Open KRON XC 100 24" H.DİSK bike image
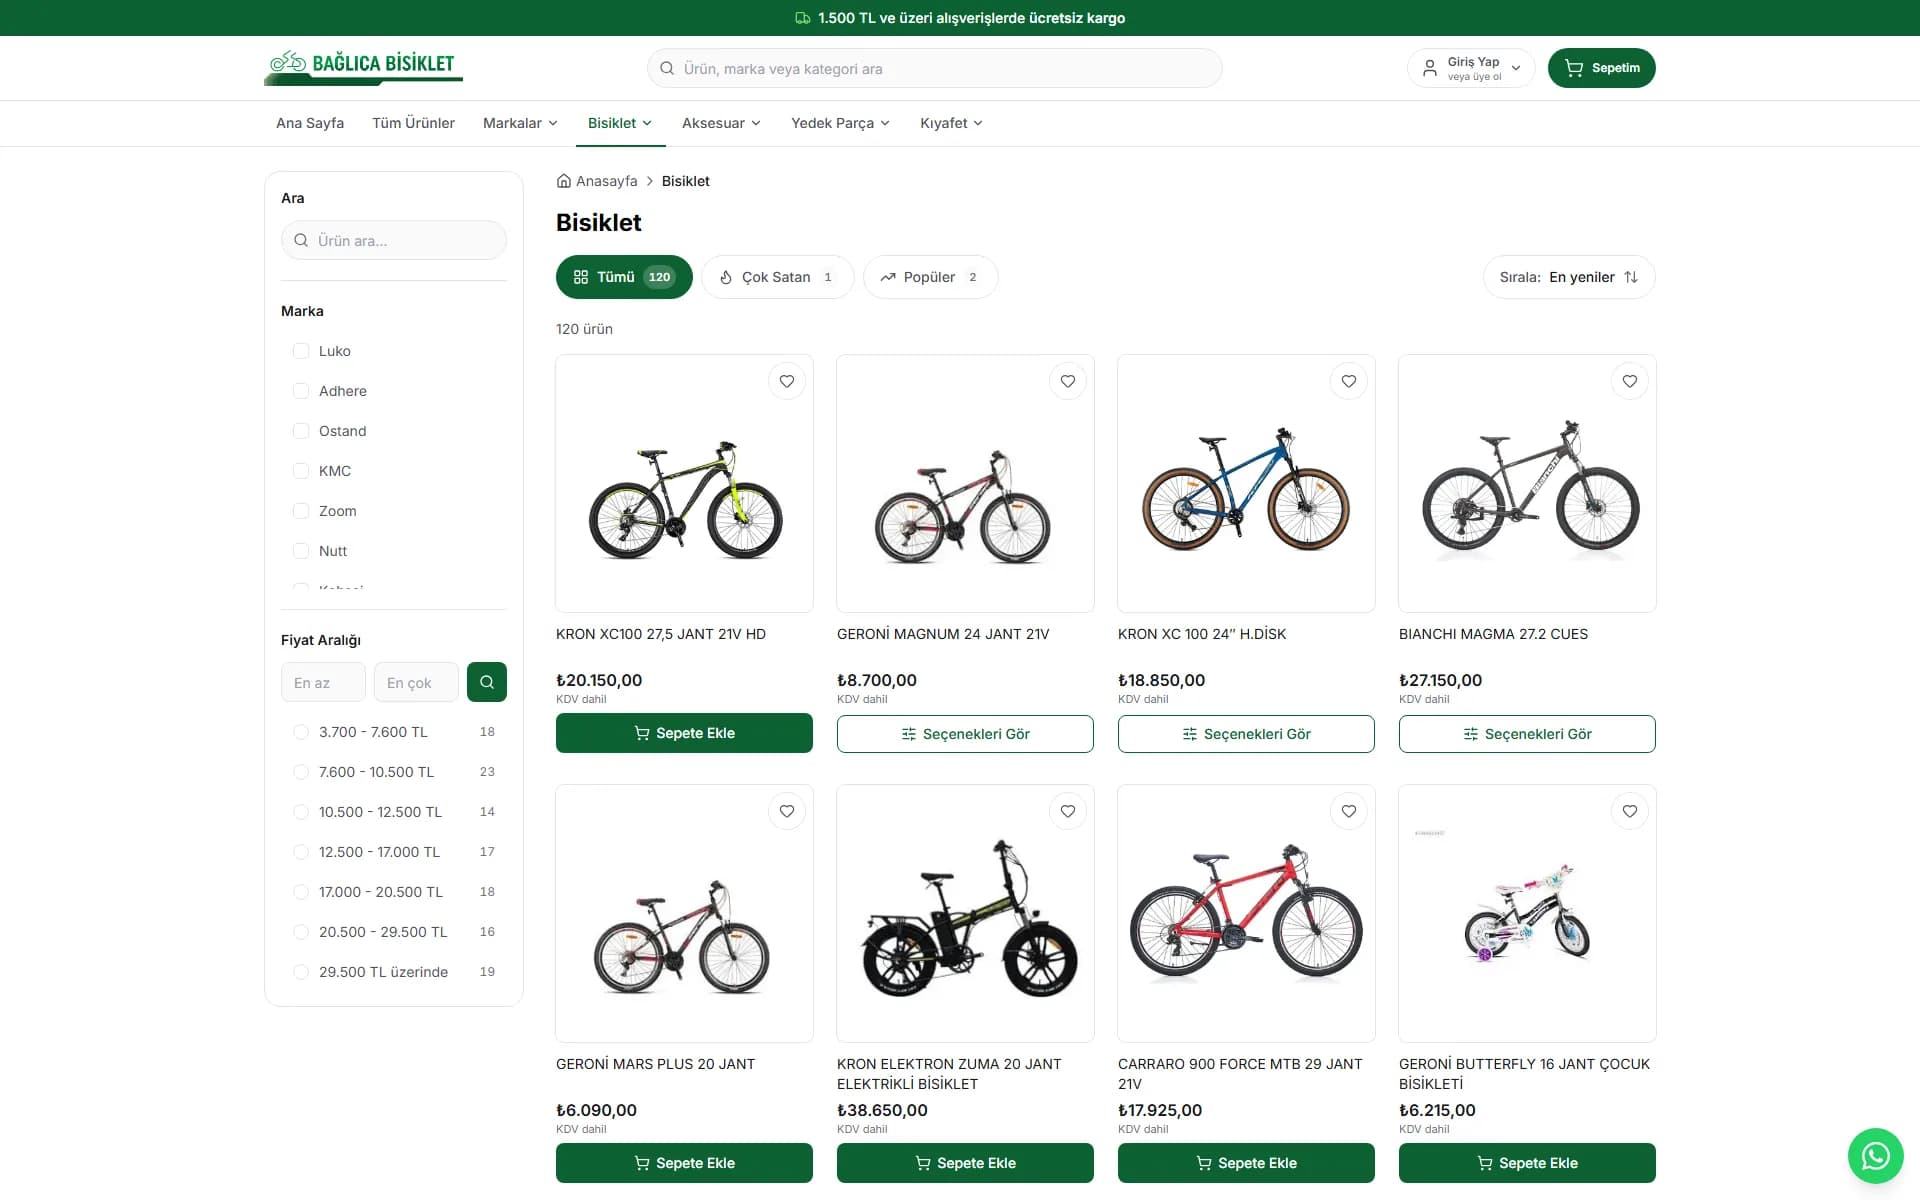The image size is (1920, 1200). point(1246,483)
